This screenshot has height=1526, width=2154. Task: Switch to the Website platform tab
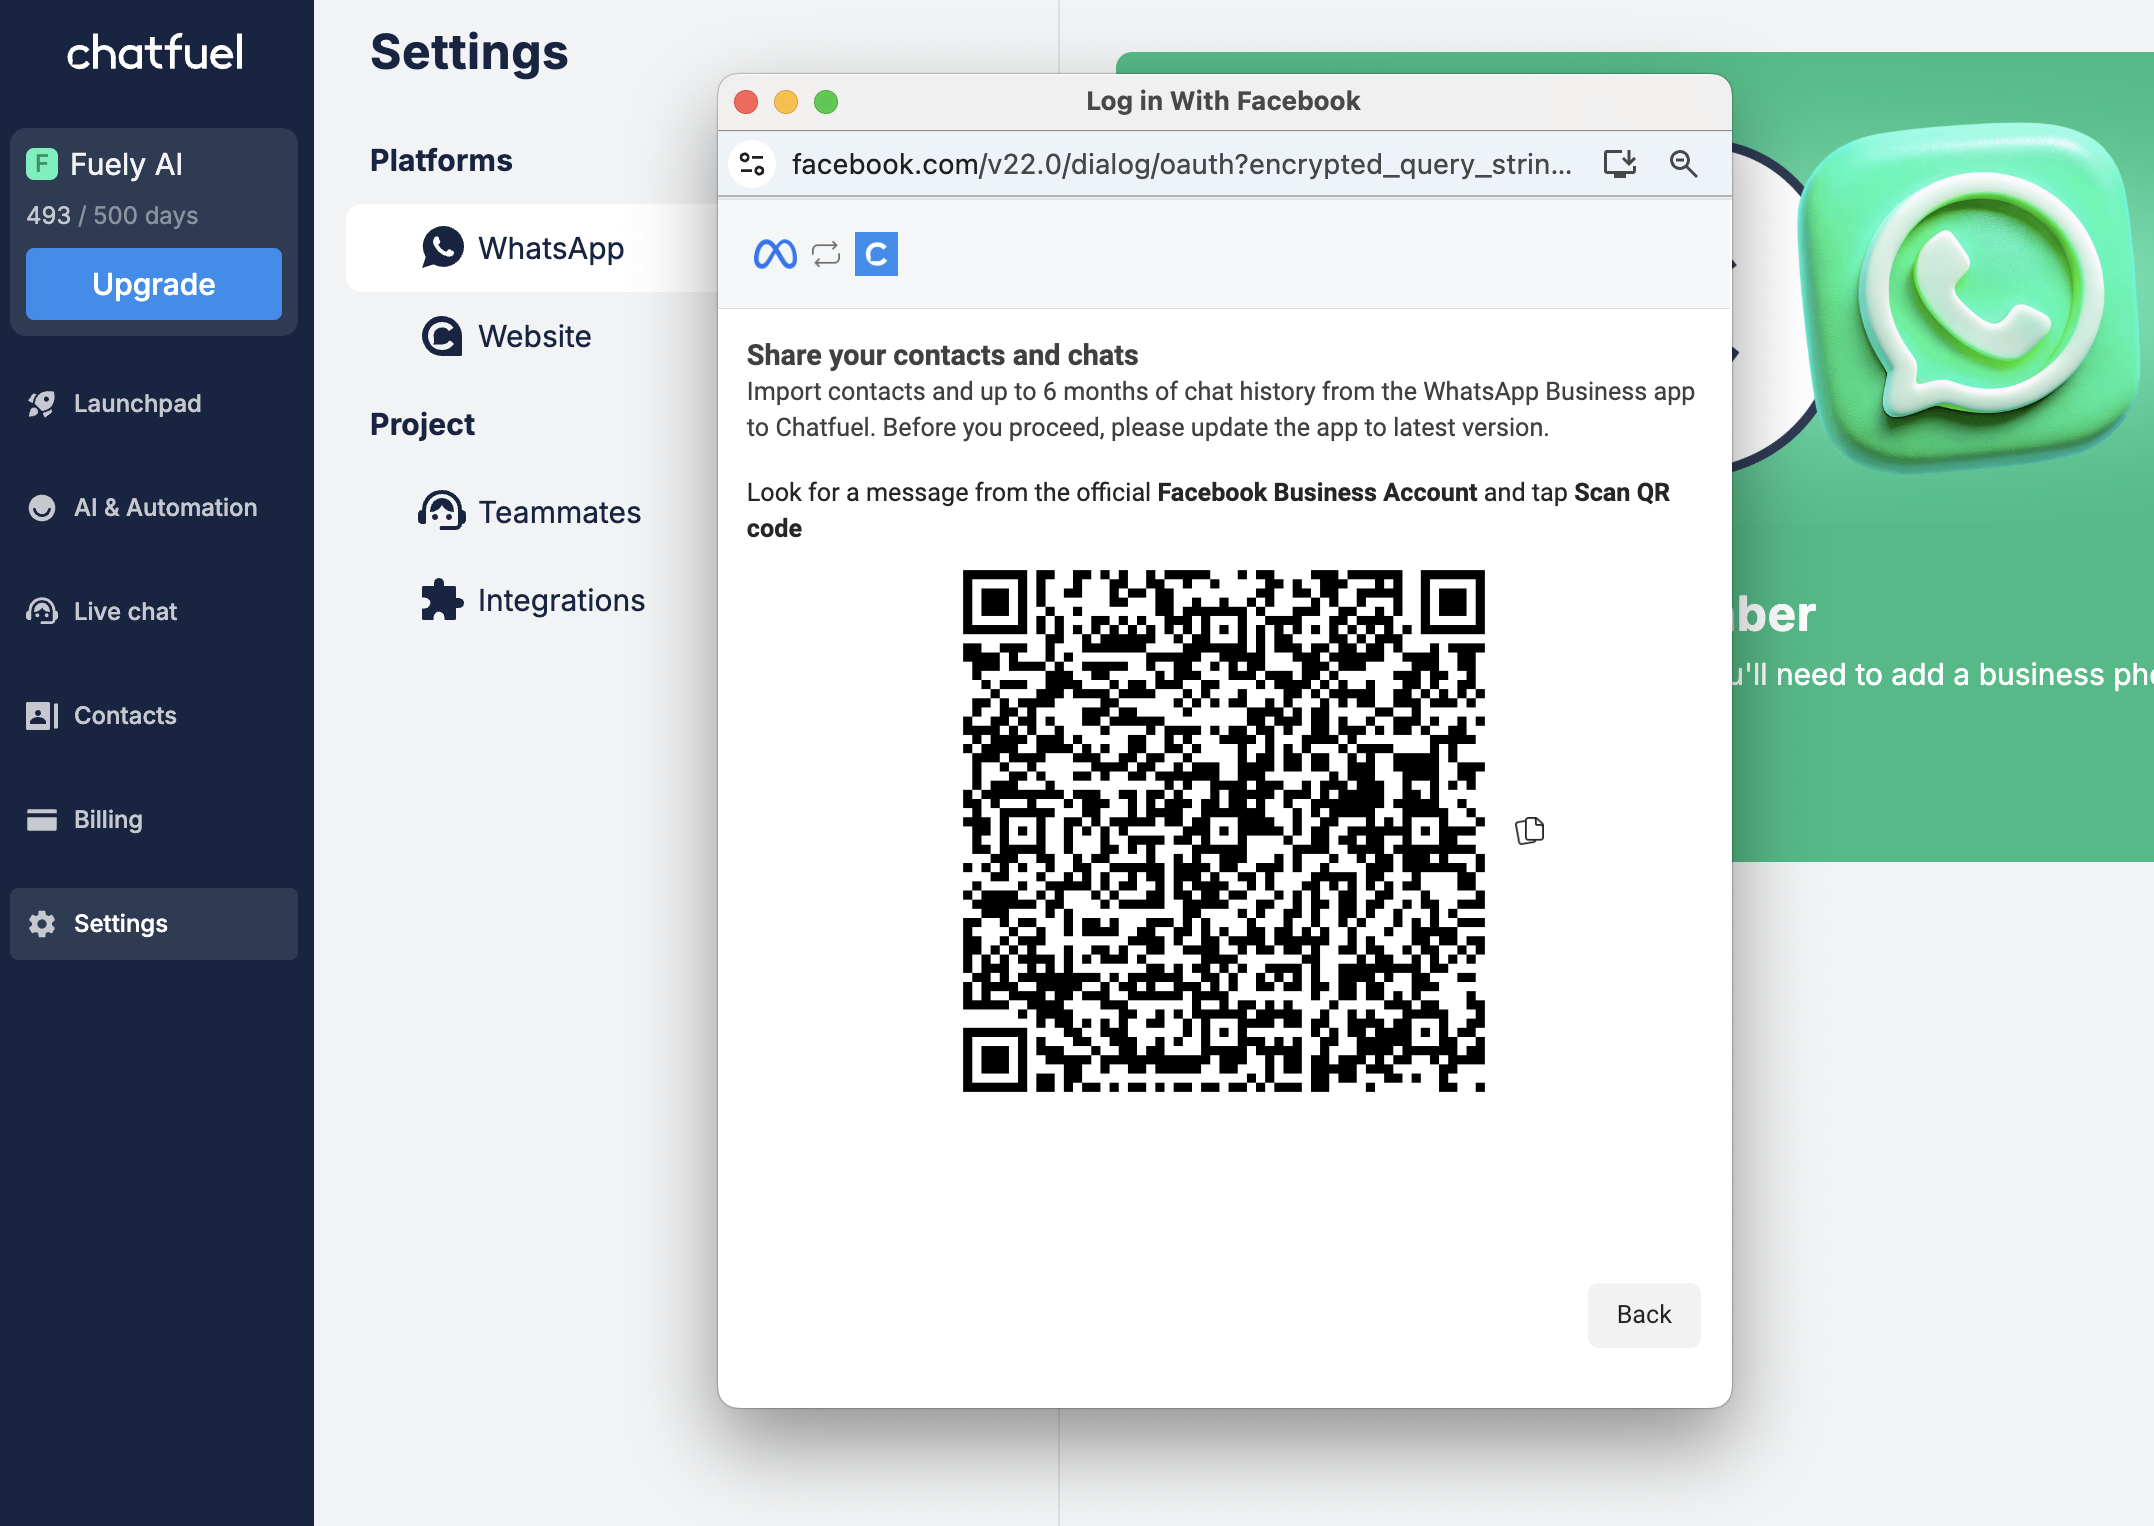pos(534,336)
